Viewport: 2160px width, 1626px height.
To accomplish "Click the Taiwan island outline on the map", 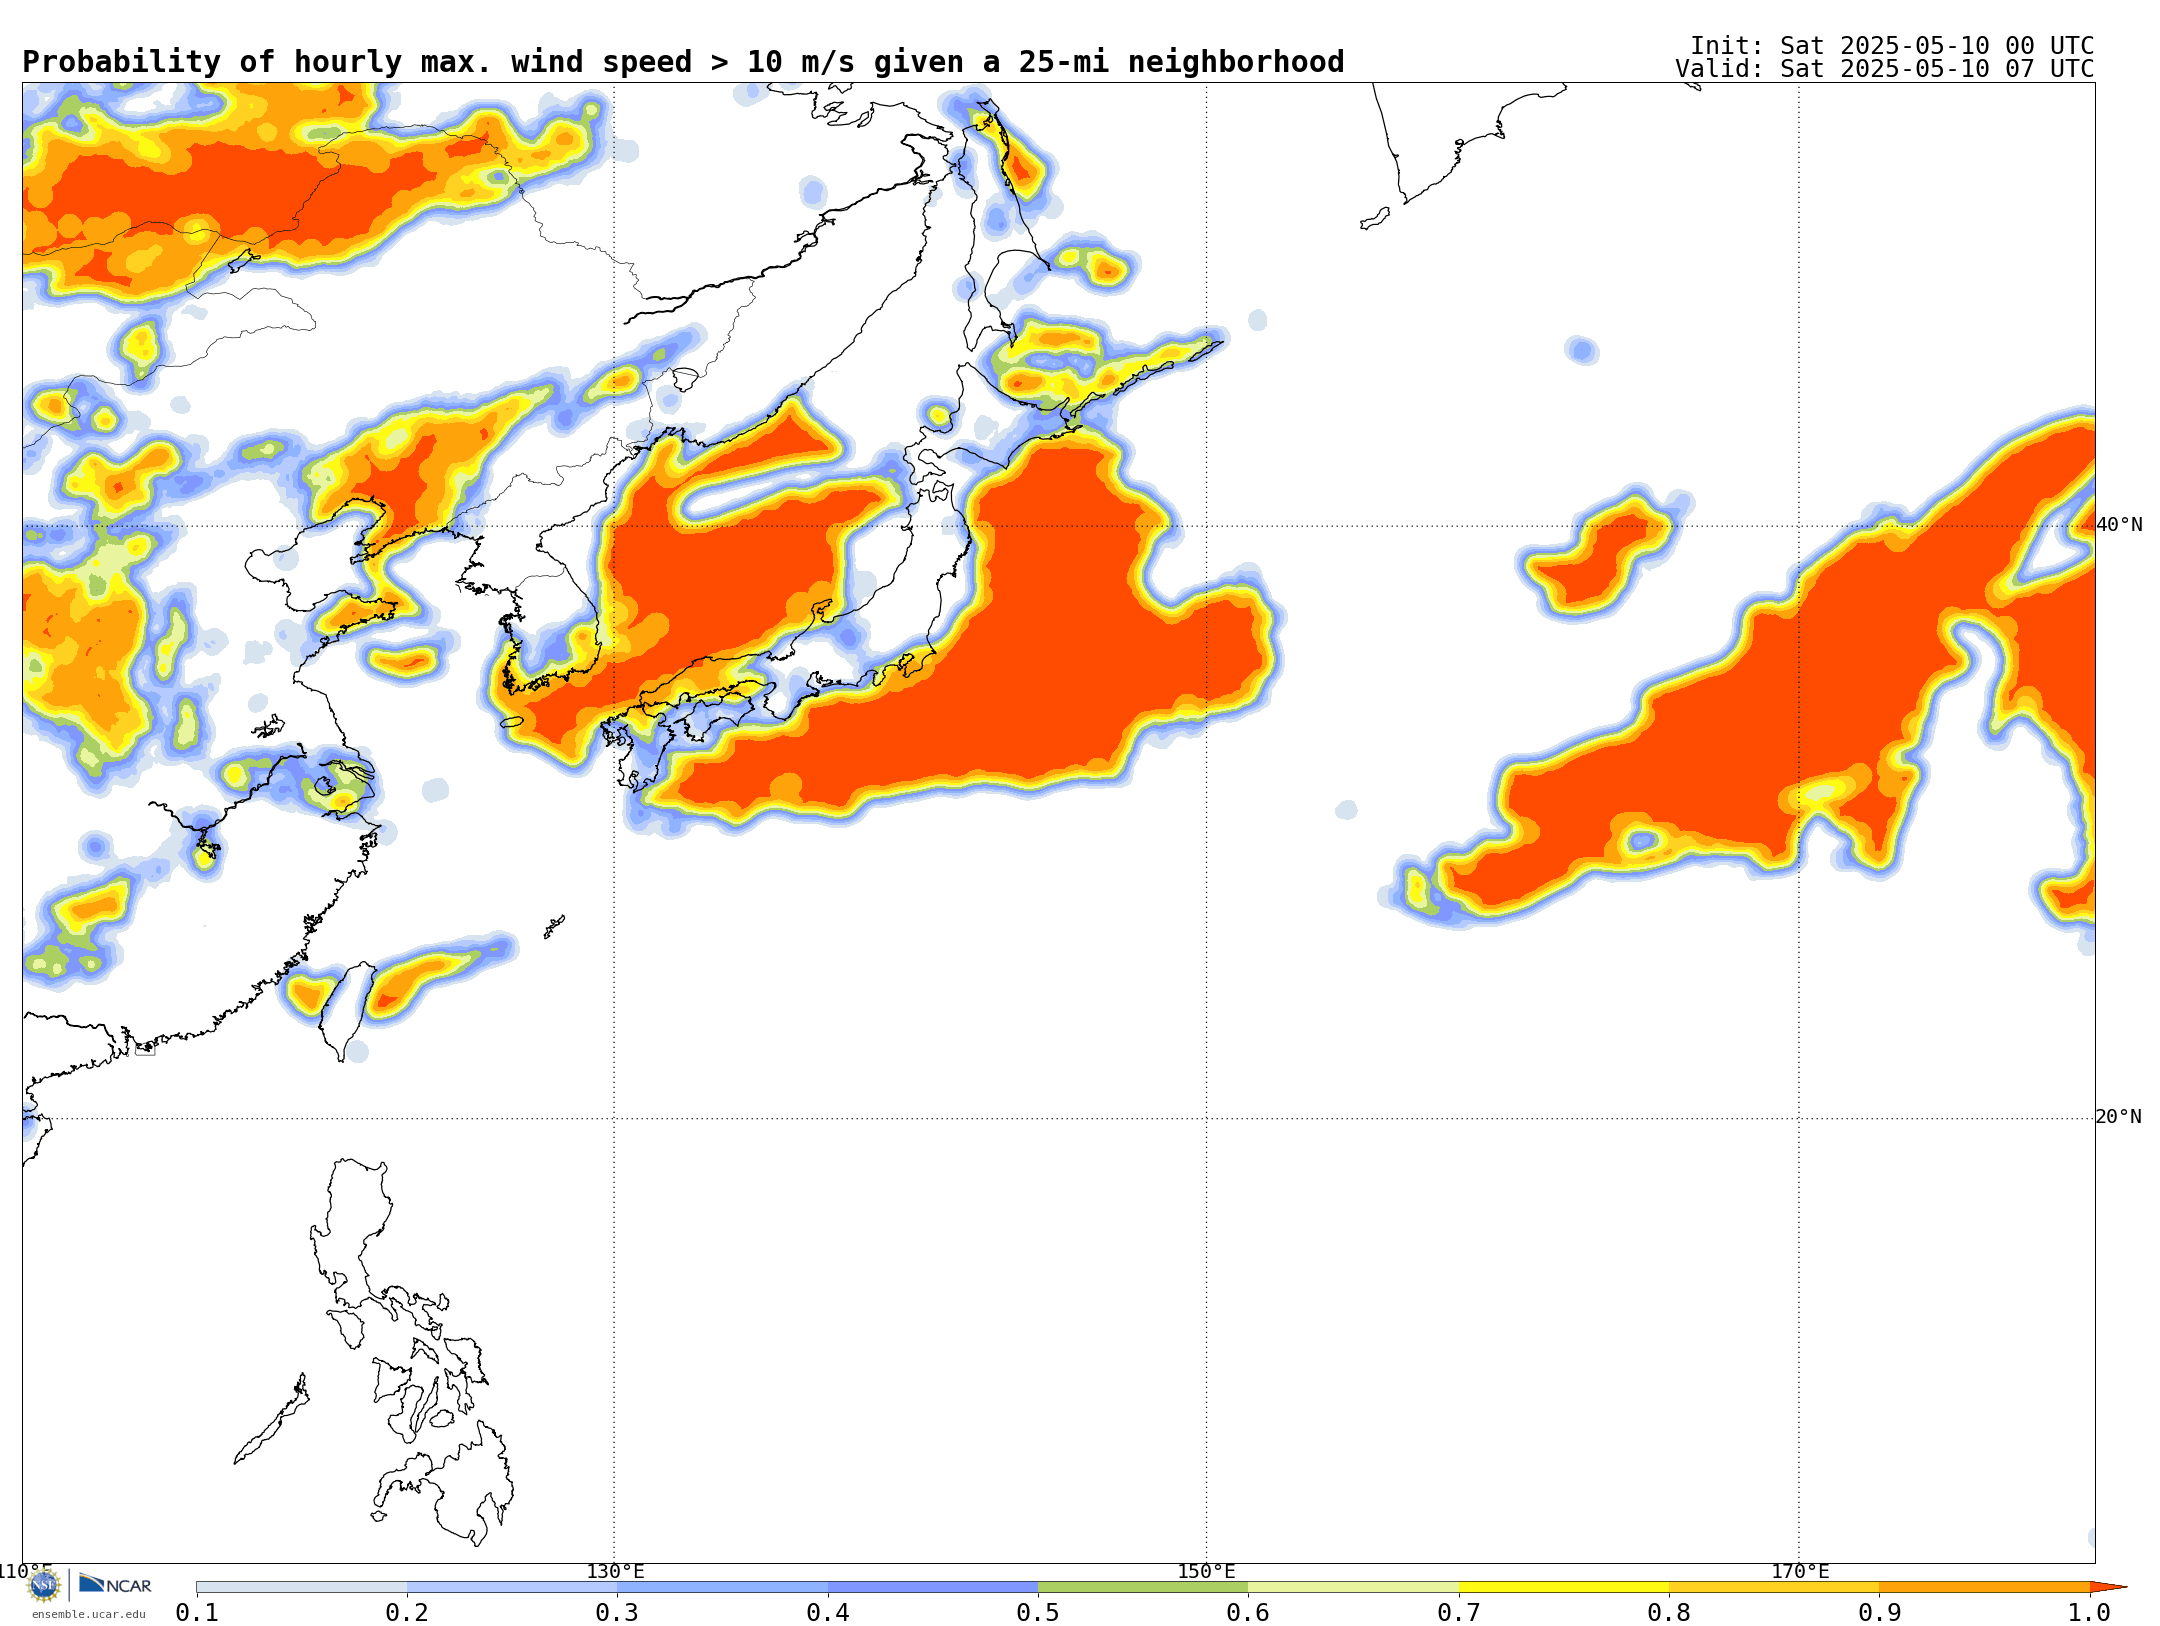I will 347,1011.
